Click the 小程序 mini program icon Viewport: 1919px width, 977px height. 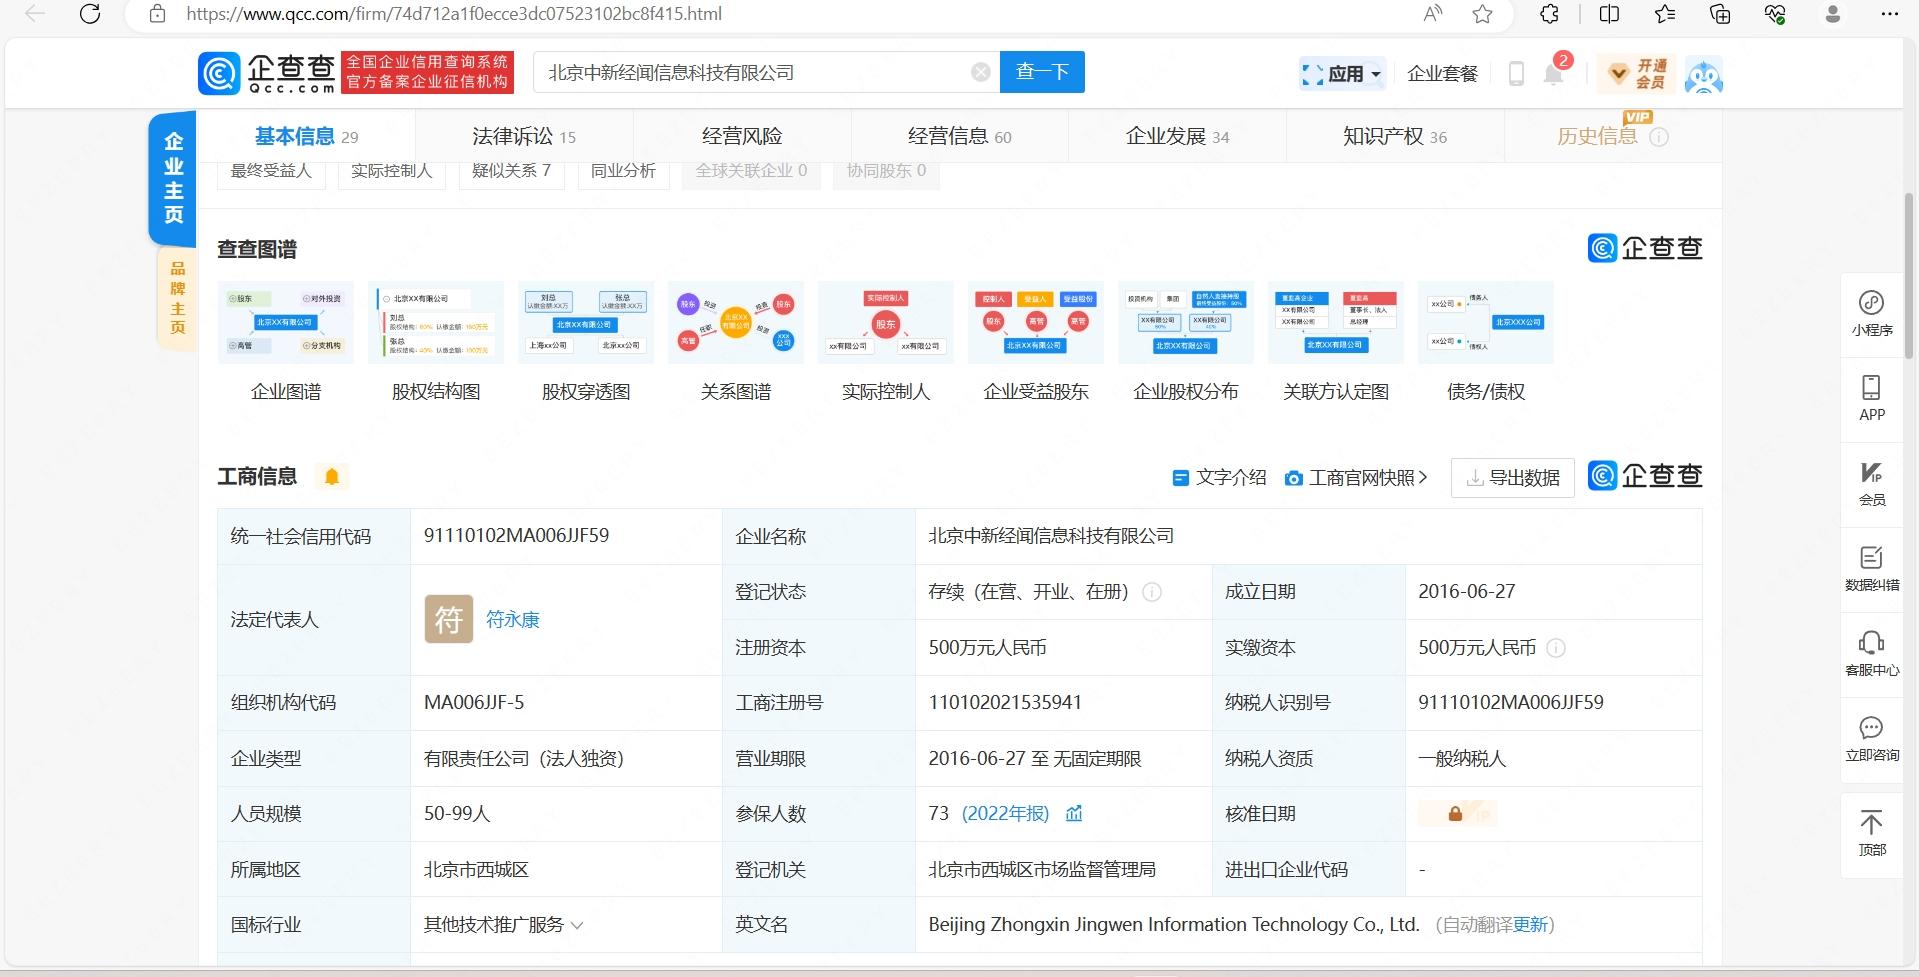coord(1871,313)
